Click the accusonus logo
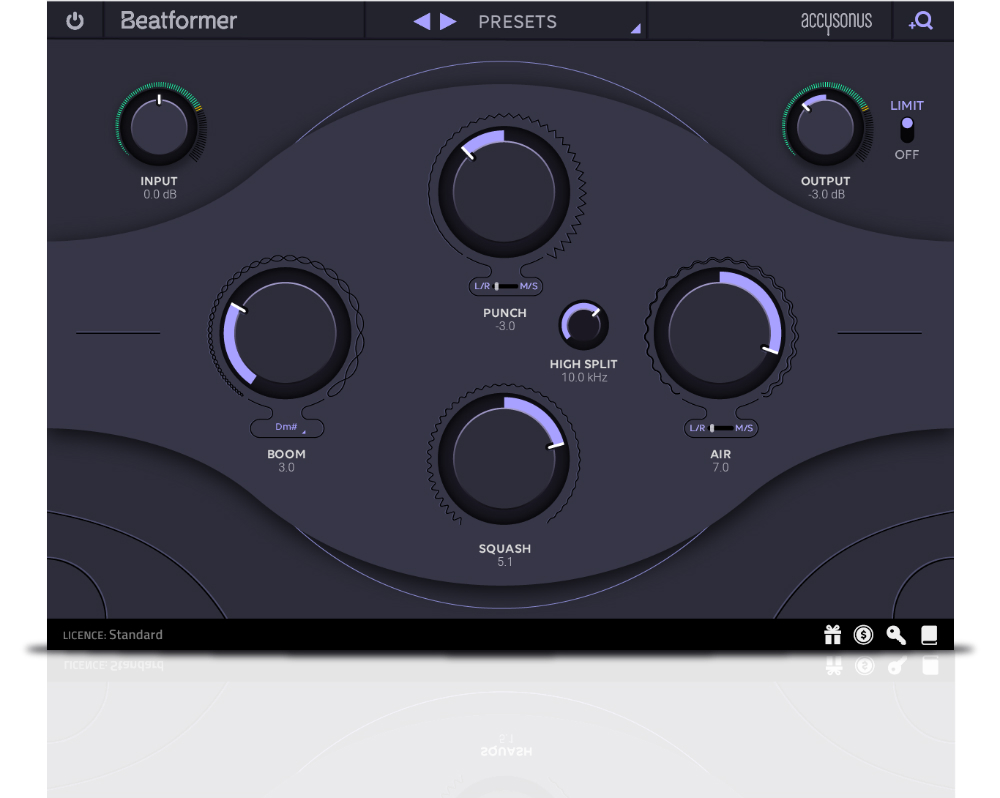This screenshot has width=1000, height=798. (836, 22)
